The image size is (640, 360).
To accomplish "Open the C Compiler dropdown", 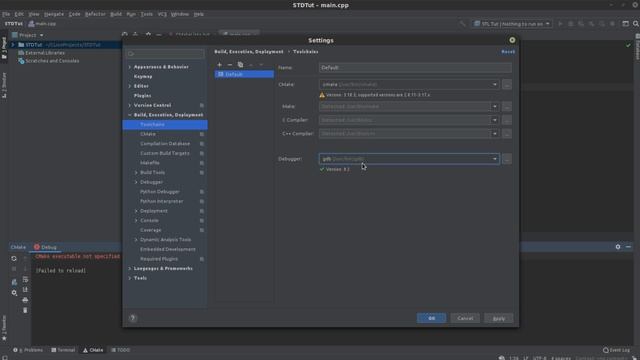I will click(495, 120).
